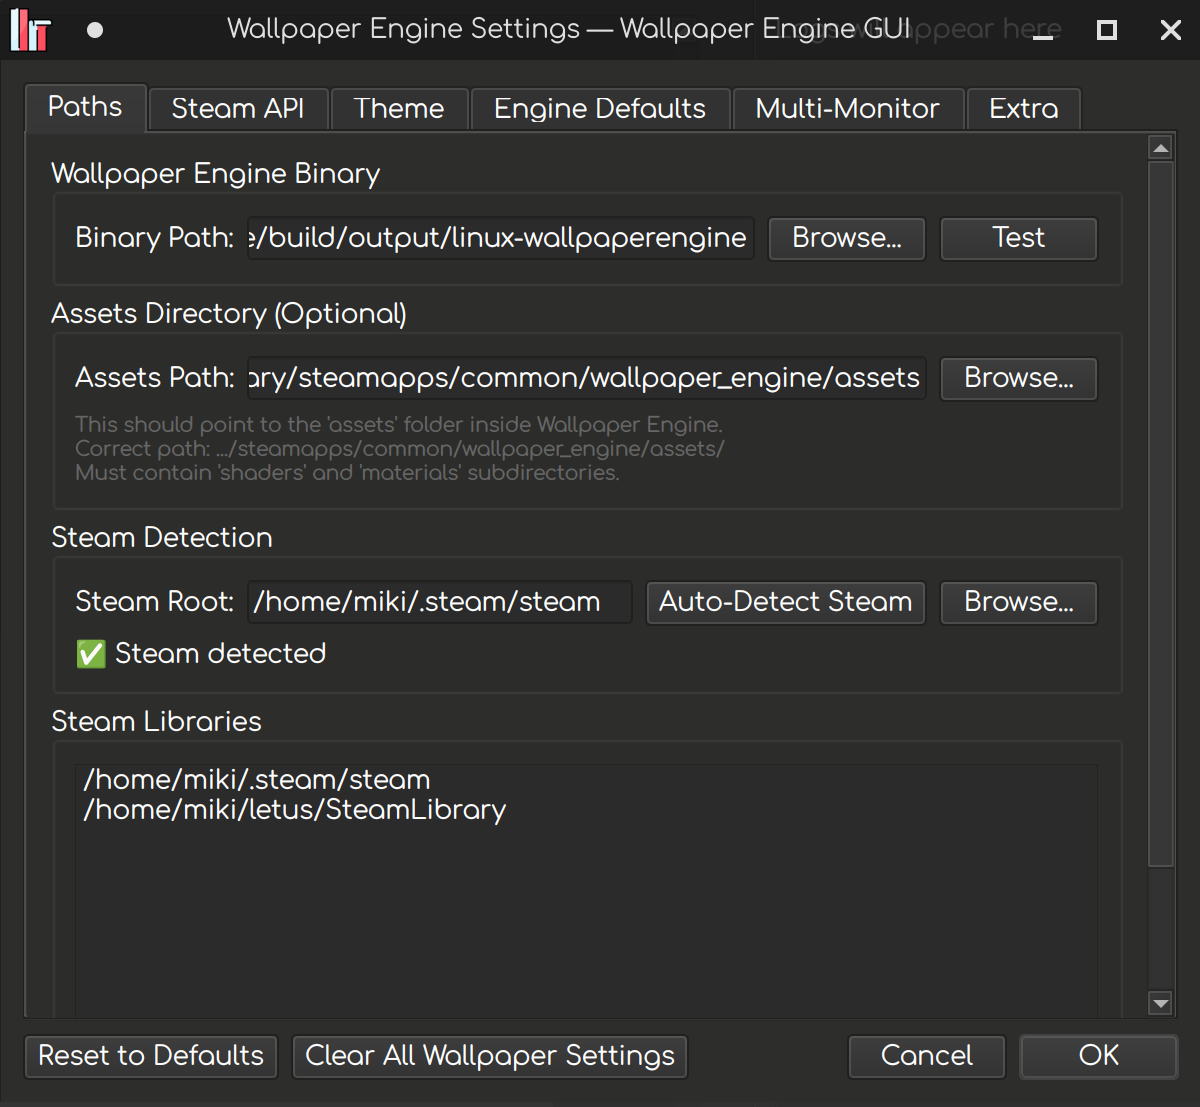Test the binary path
The image size is (1200, 1107).
(x=1019, y=238)
